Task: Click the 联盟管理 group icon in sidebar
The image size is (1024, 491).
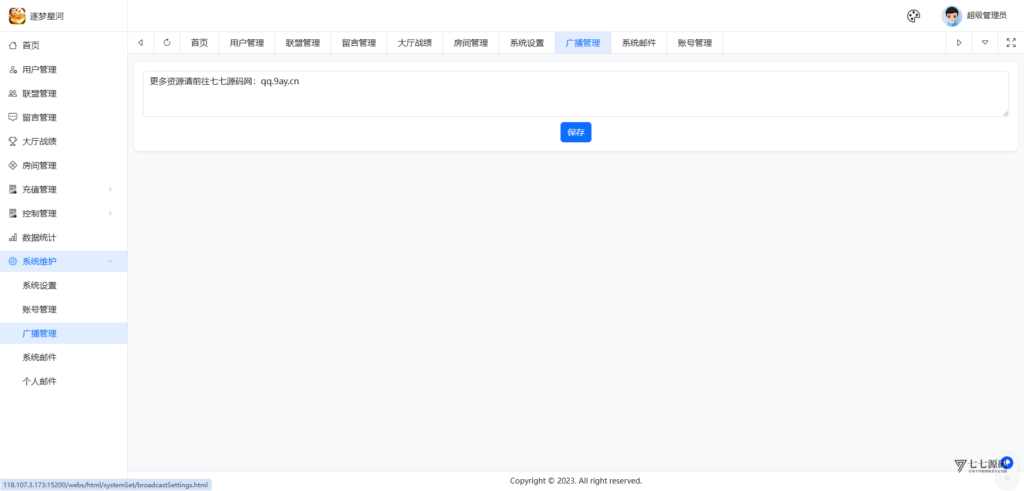Action: pos(12,94)
